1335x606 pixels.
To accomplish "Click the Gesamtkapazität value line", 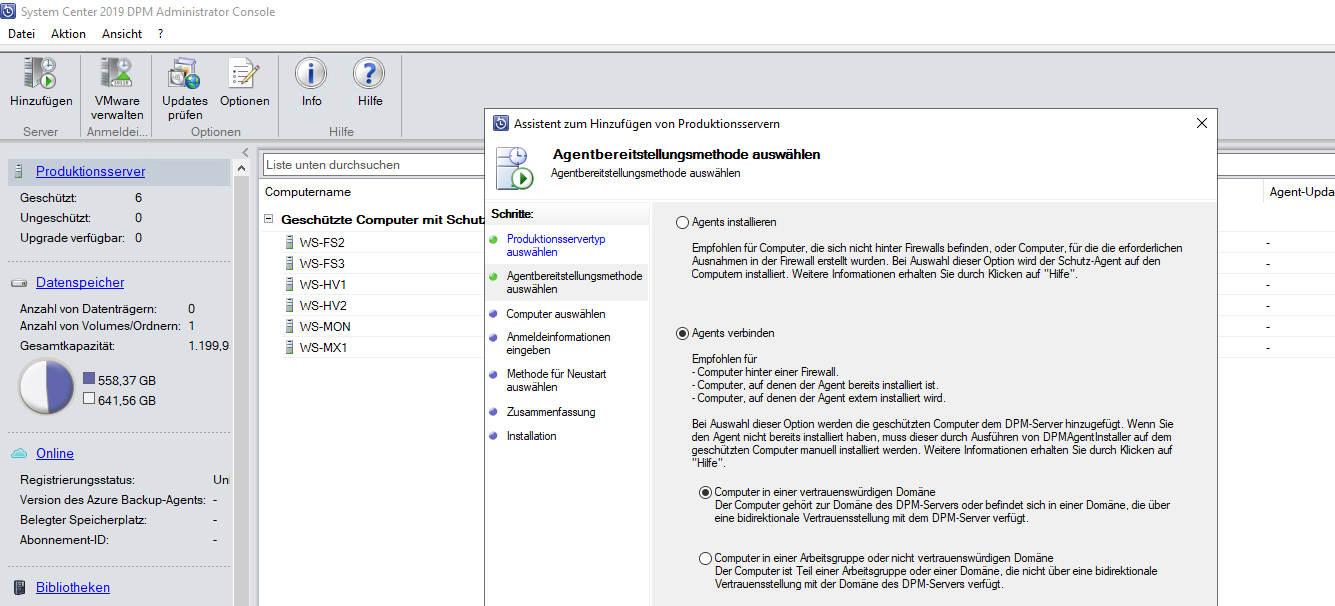I will coord(124,345).
